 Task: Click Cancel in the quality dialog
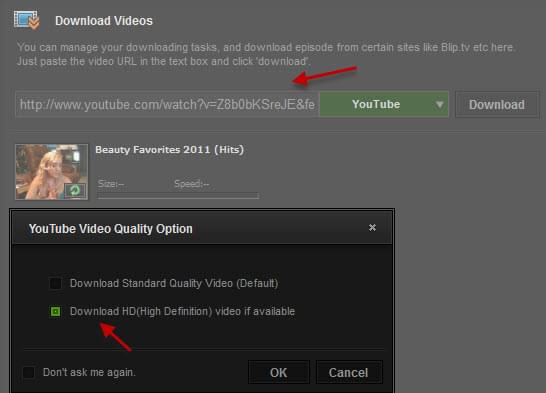pos(349,372)
